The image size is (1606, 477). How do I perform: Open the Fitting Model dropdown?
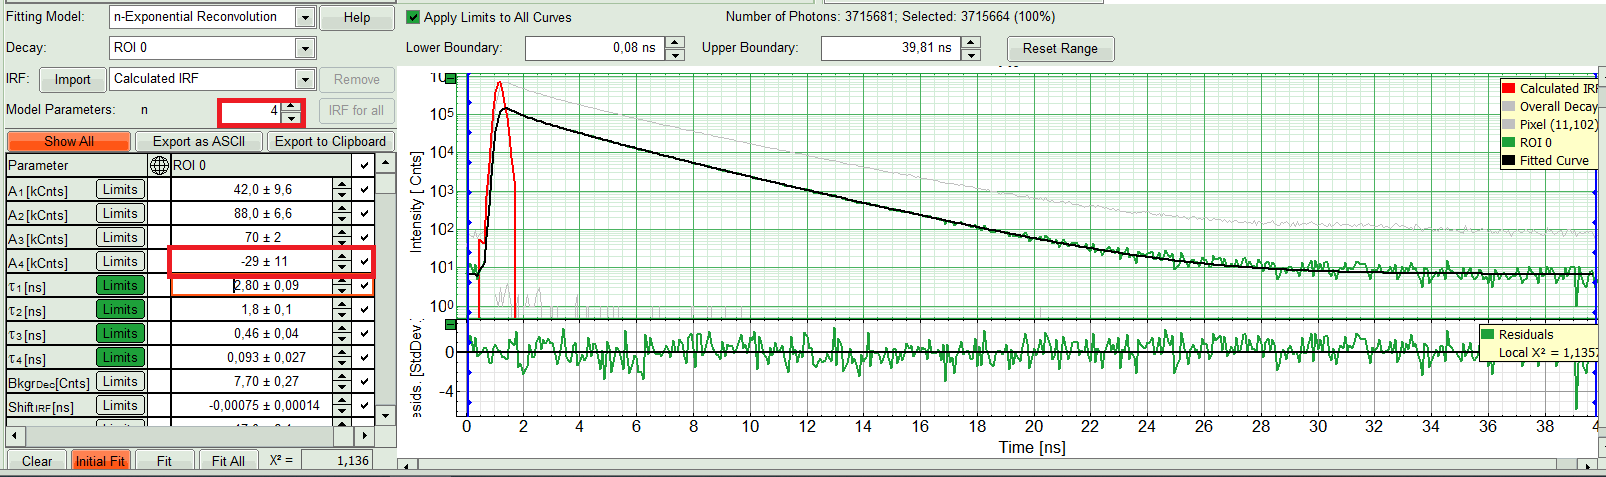pyautogui.click(x=305, y=17)
